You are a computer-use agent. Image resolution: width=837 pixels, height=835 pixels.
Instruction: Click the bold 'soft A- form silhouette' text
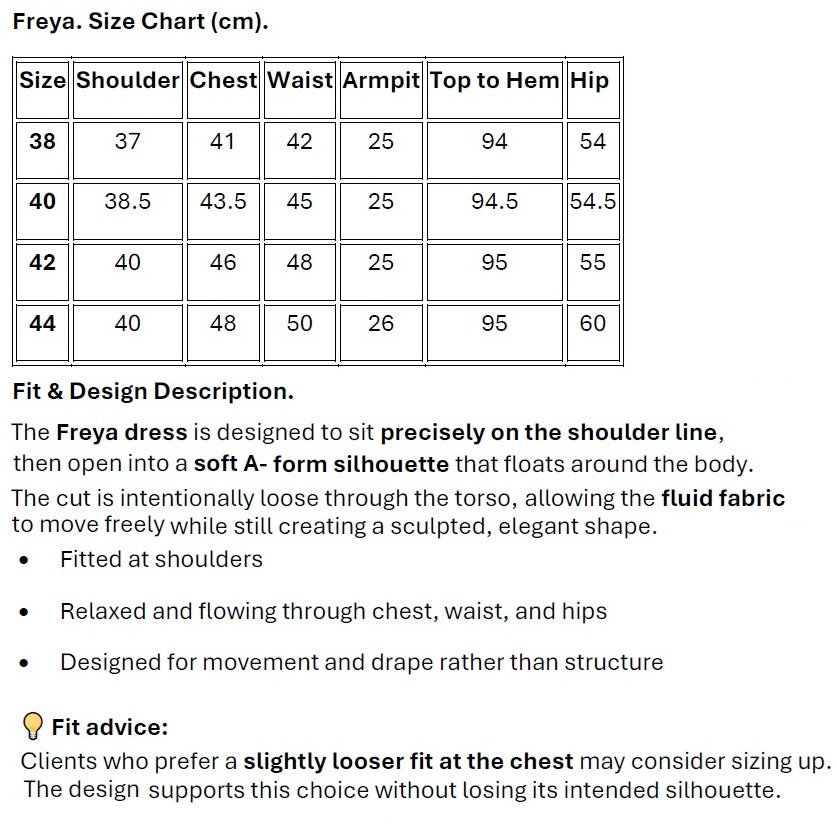pos(321,464)
